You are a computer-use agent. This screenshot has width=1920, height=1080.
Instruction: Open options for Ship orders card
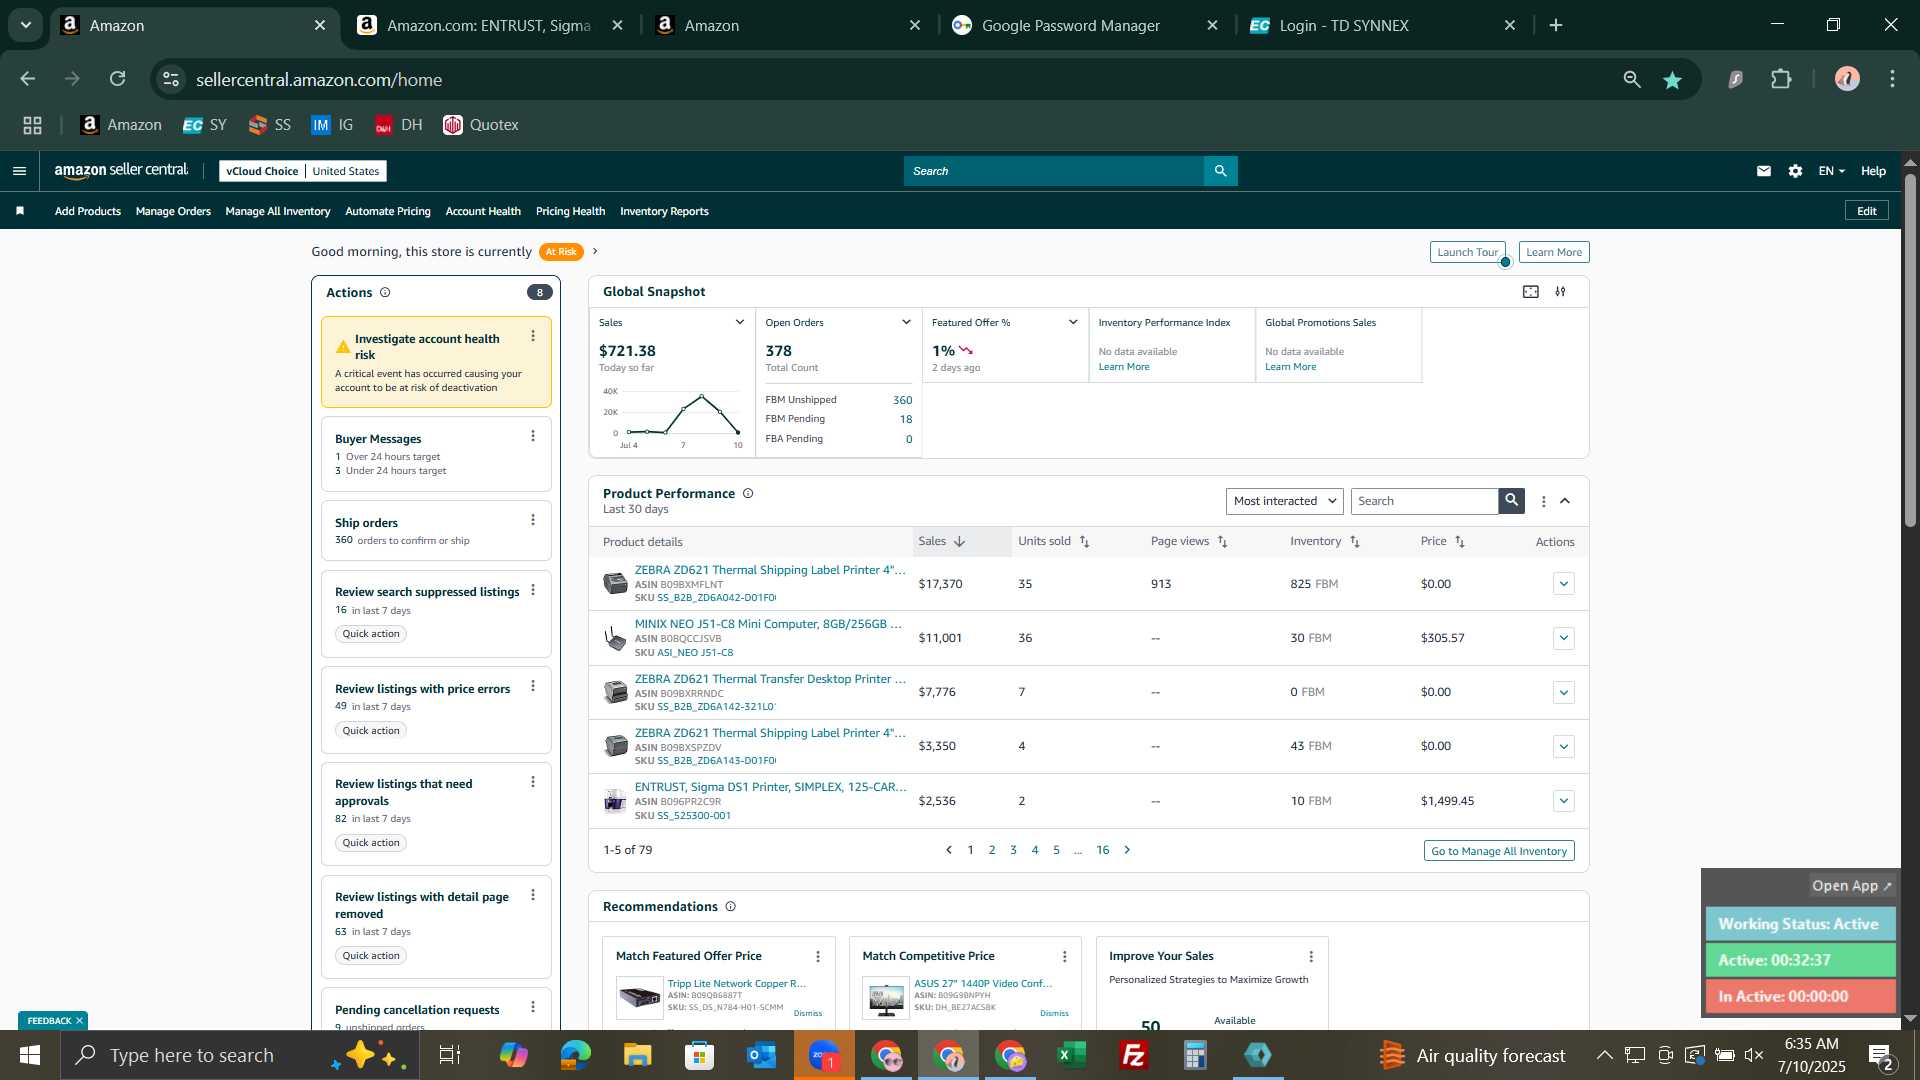[533, 520]
